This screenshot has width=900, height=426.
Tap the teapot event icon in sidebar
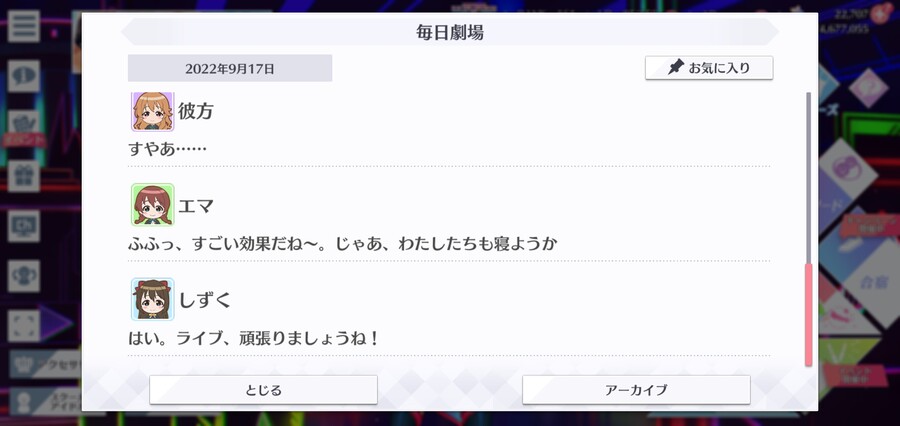click(24, 126)
